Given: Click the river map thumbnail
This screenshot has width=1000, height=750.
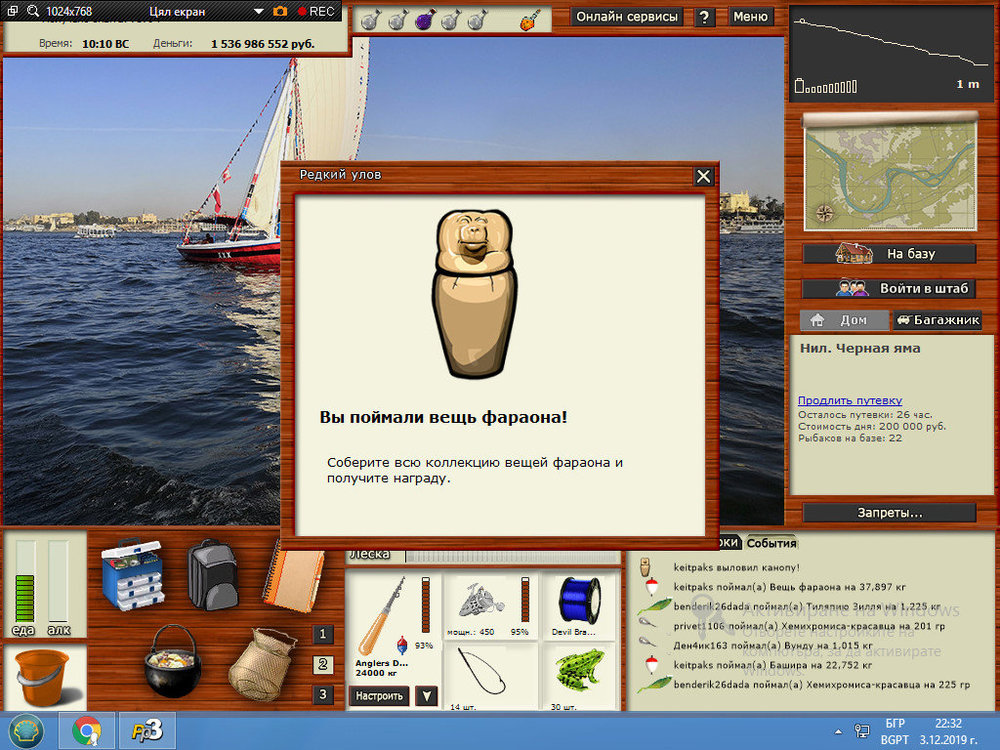Looking at the screenshot, I should 889,171.
